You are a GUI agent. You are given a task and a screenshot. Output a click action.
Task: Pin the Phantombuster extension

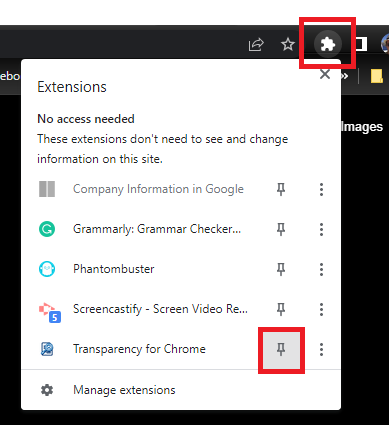281,269
